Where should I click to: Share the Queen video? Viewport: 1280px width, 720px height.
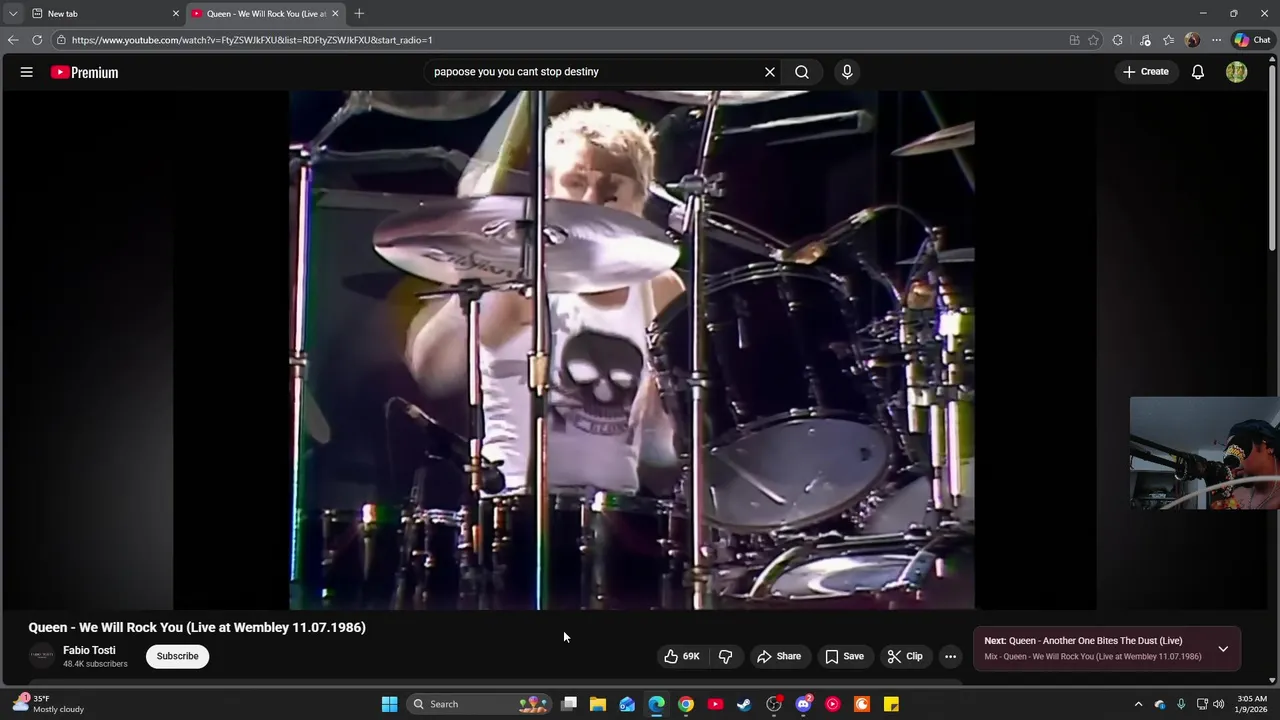click(x=779, y=656)
